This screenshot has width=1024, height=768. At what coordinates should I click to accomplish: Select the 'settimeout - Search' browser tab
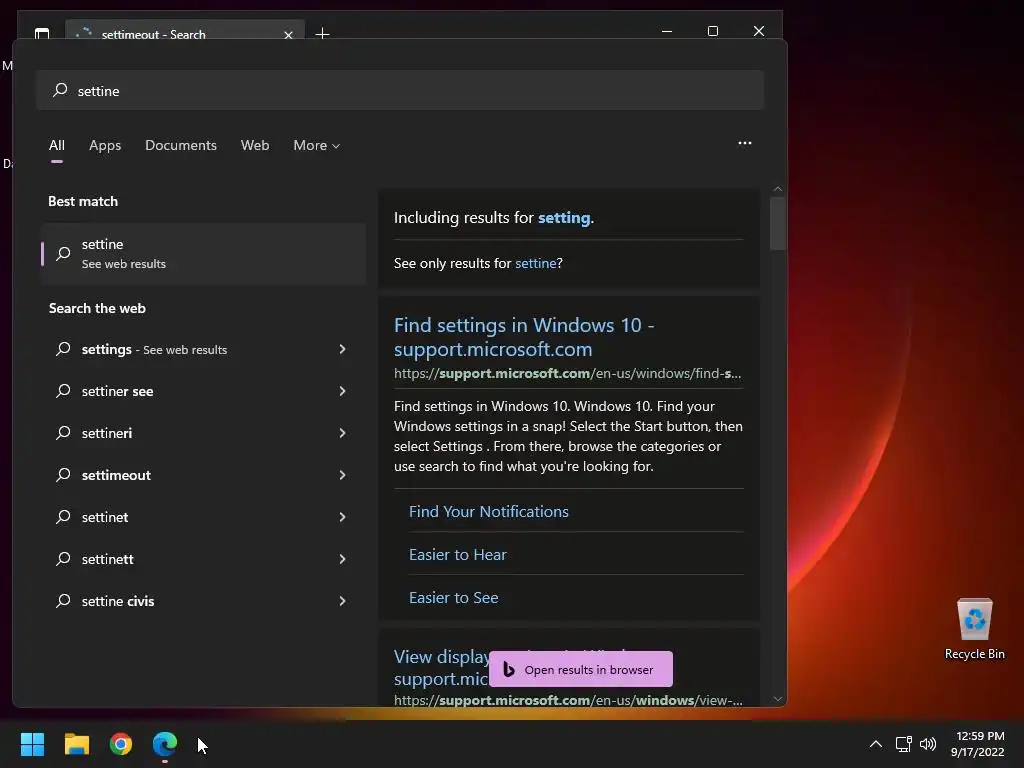click(185, 32)
